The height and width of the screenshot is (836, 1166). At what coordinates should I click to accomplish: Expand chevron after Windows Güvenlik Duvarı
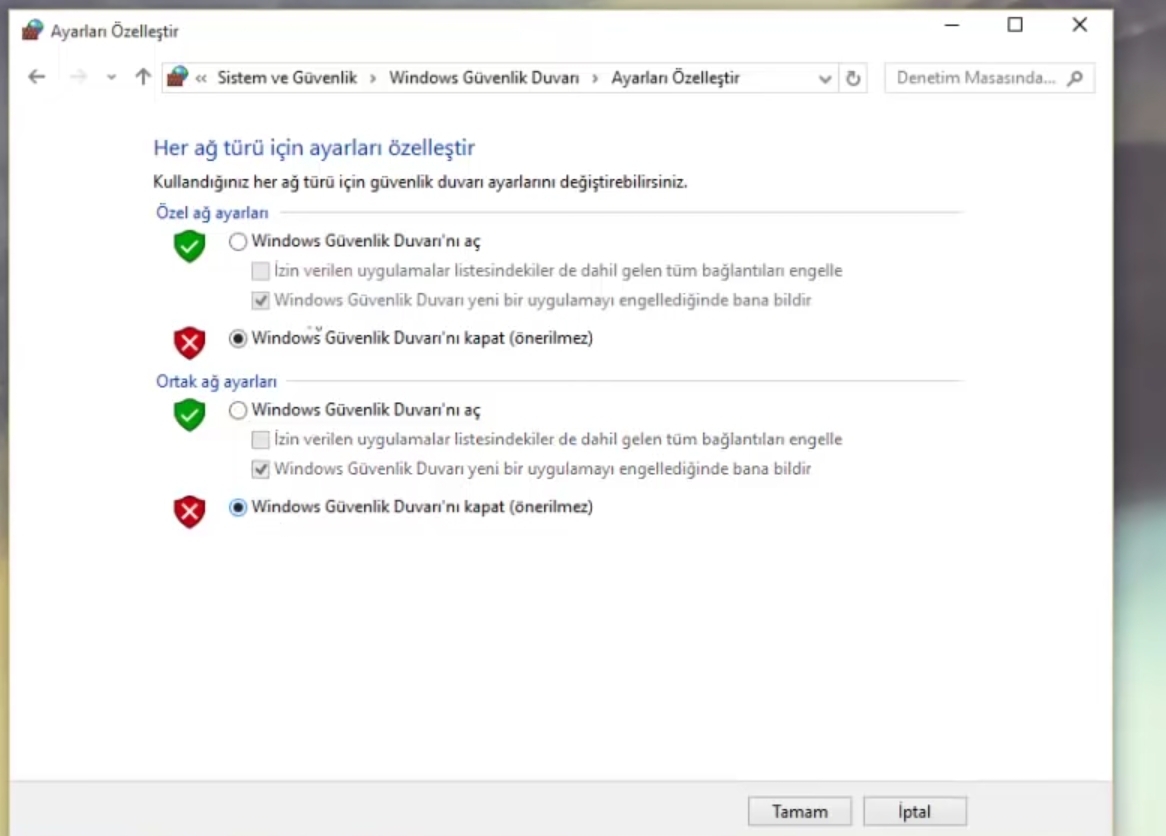point(595,79)
